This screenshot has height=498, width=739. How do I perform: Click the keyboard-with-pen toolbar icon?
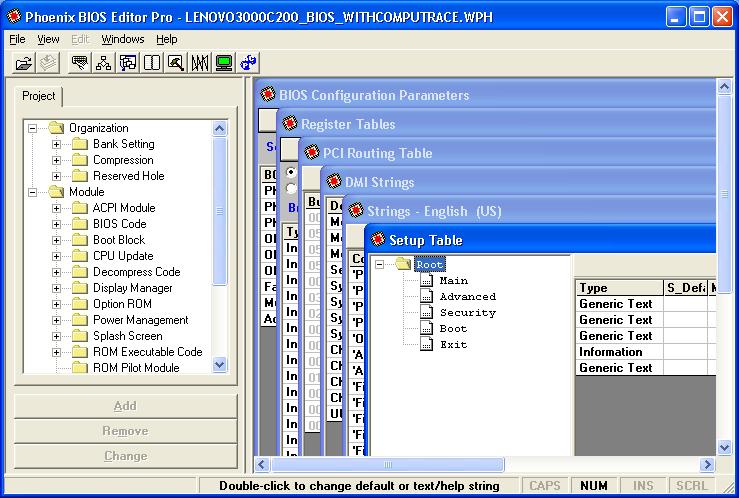pos(80,63)
